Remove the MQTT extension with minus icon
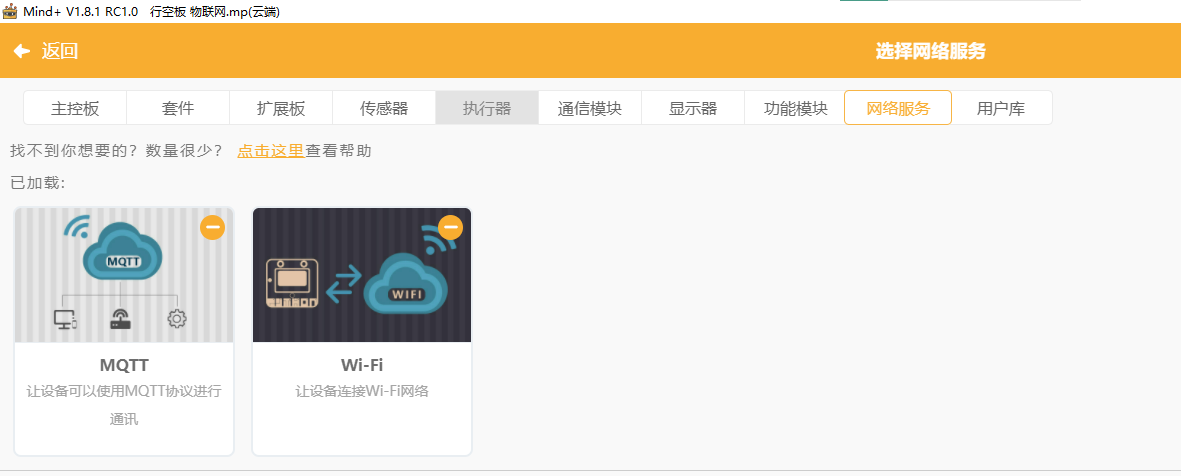This screenshot has height=476, width=1181. tap(212, 227)
